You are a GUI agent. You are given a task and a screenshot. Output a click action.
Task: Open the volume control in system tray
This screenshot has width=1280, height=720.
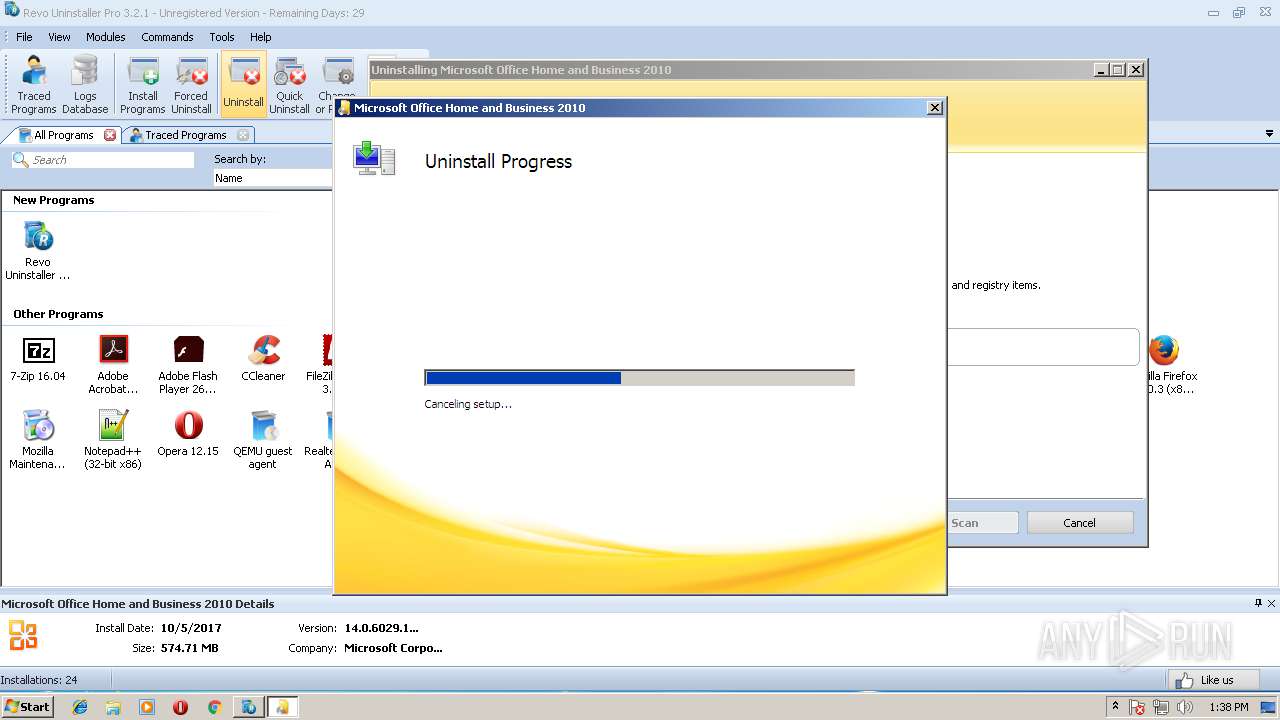pyautogui.click(x=1185, y=707)
